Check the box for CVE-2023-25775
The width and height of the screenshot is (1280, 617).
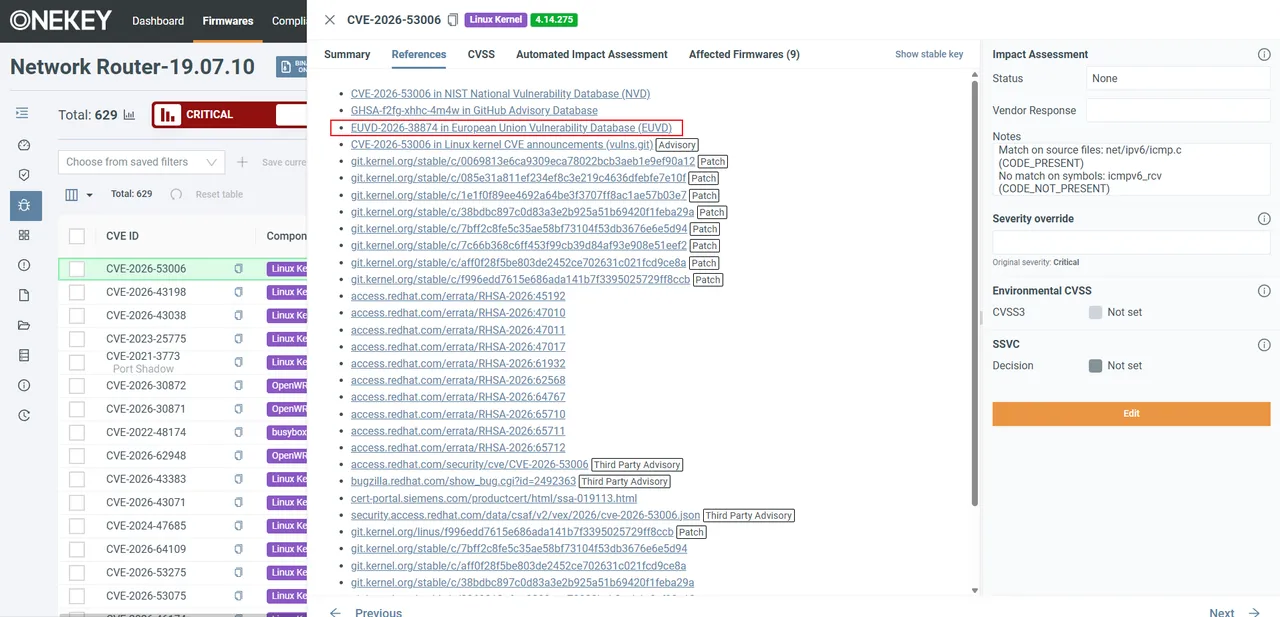[x=77, y=339]
